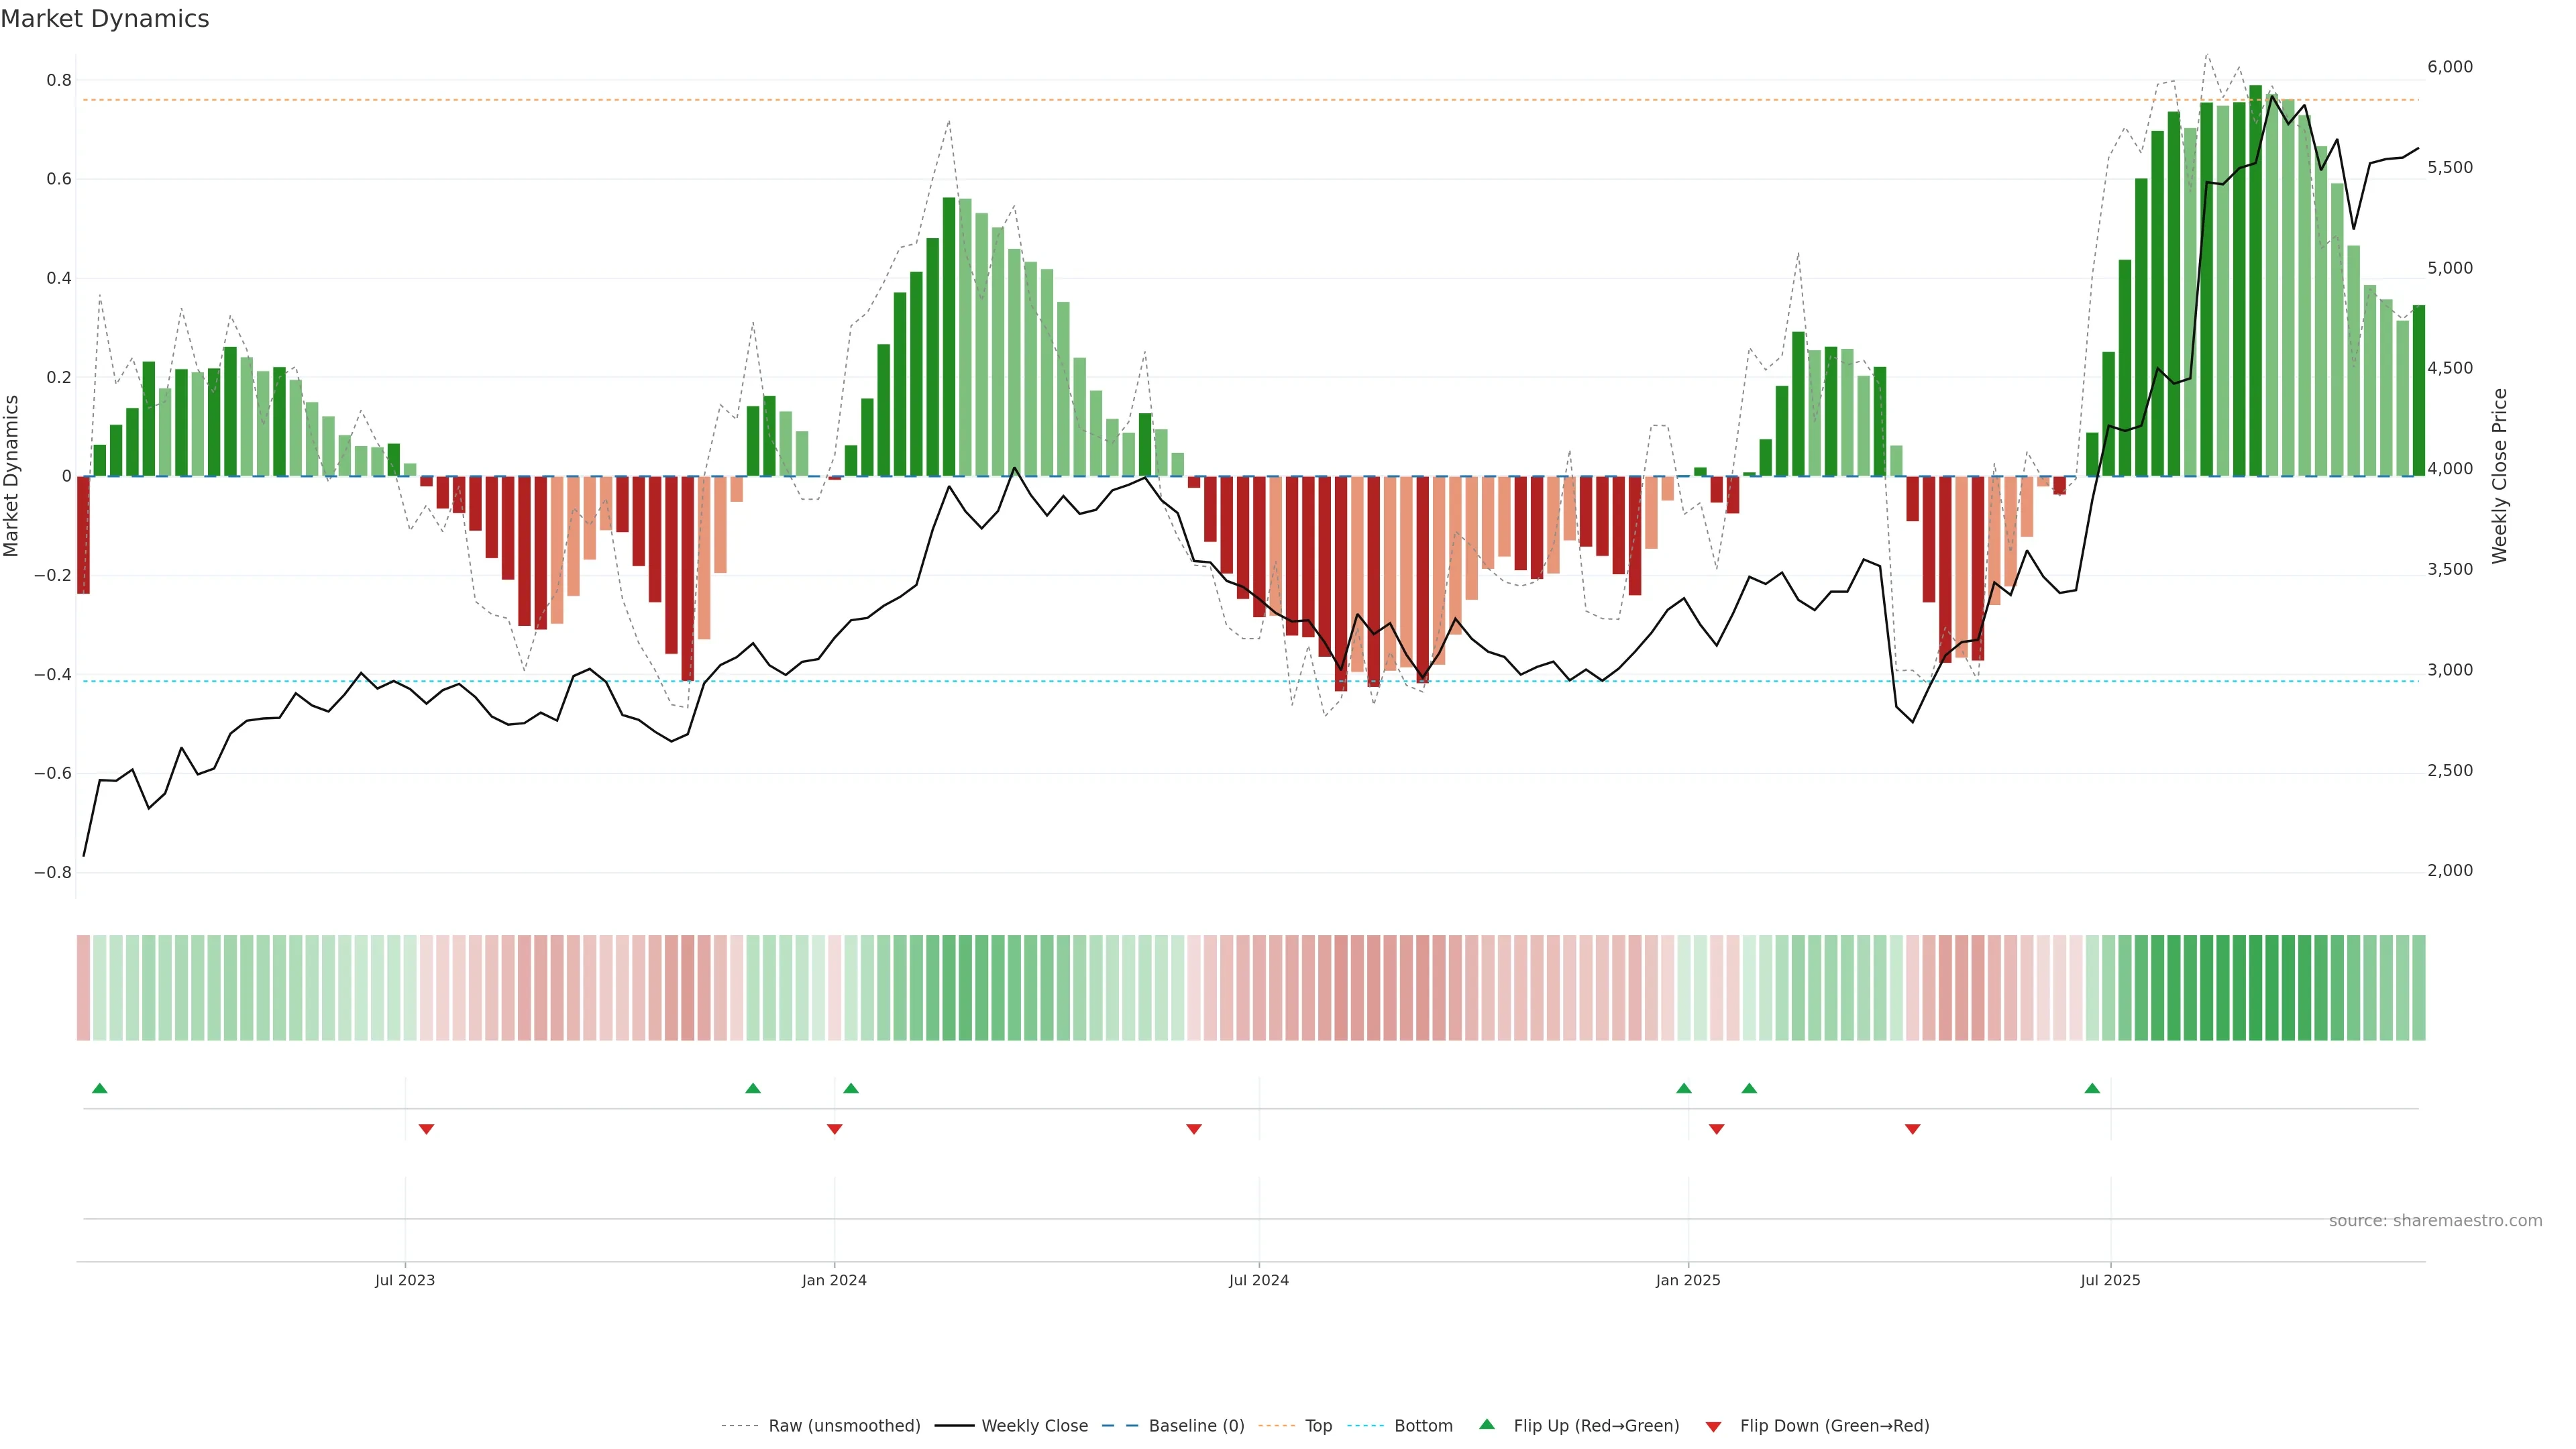Click the Market Dynamics chart title

click(x=105, y=19)
